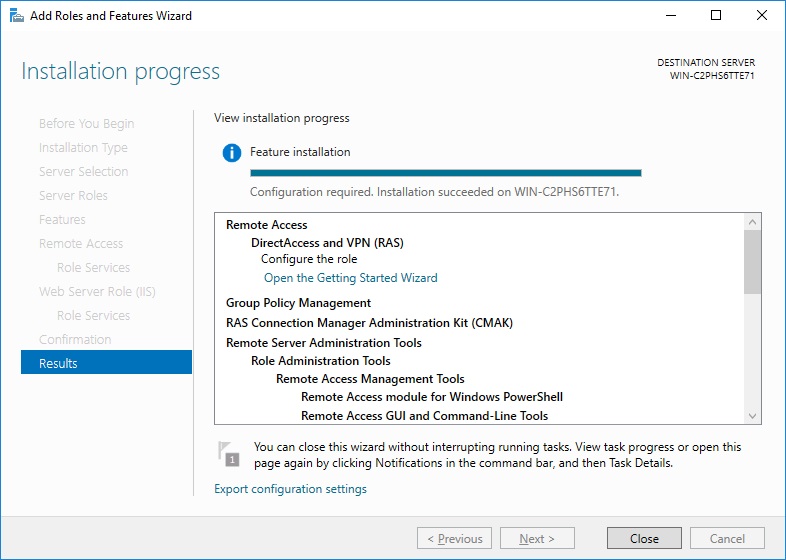Click Export configuration settings link
786x560 pixels.
290,489
